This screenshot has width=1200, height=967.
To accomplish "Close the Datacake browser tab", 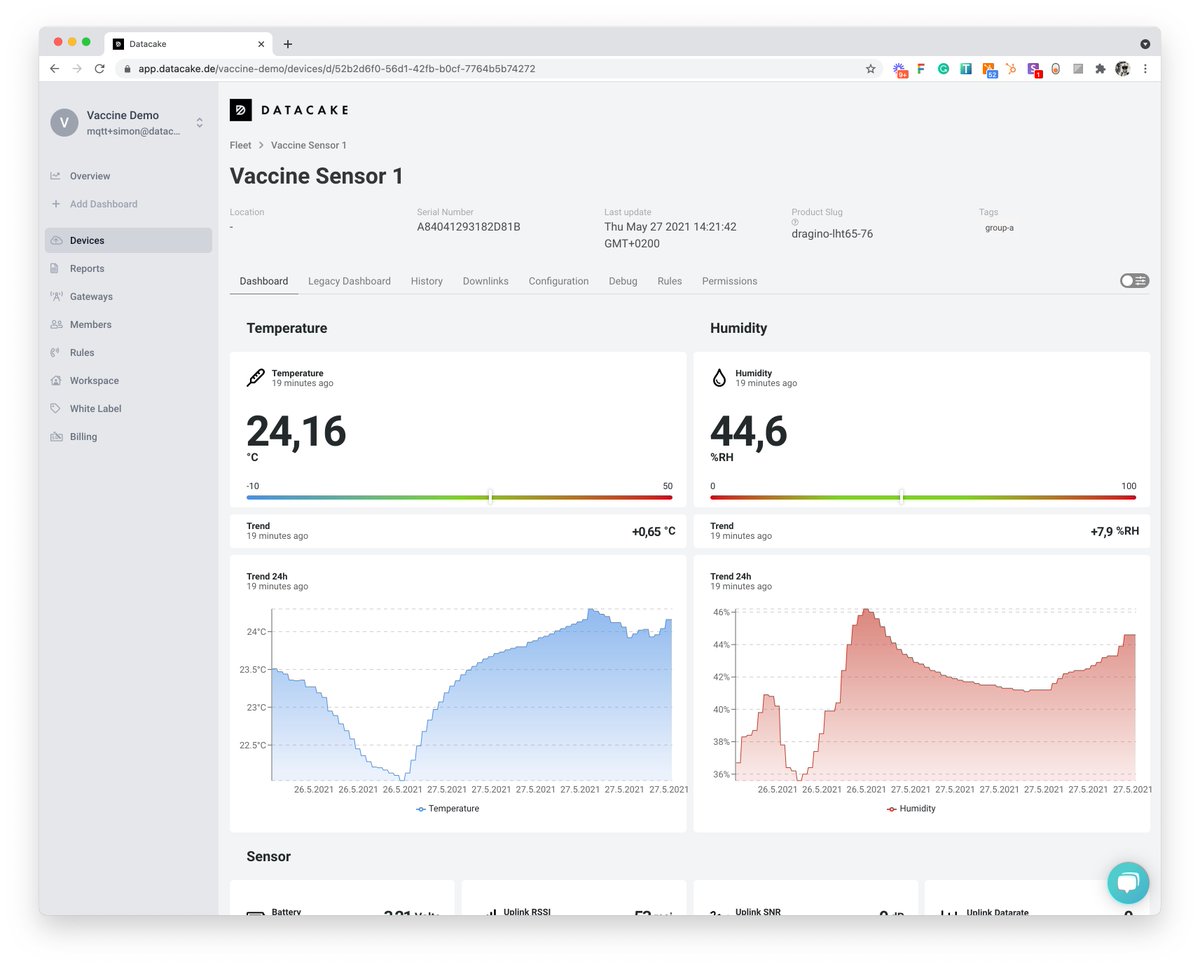I will (262, 44).
